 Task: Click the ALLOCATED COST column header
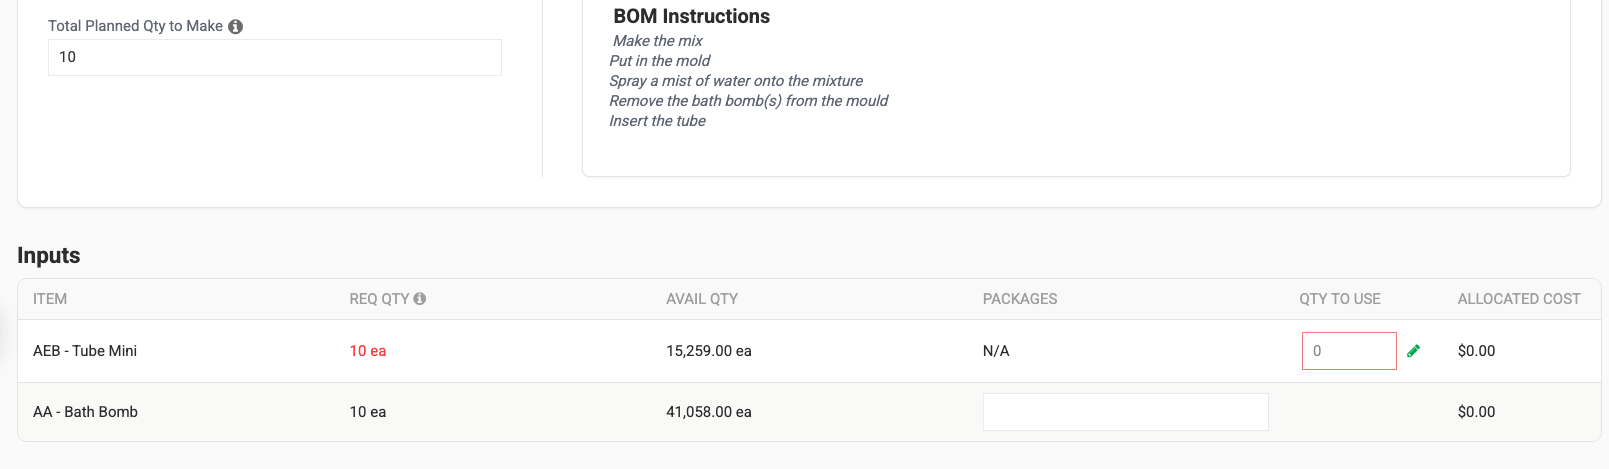coord(1519,299)
